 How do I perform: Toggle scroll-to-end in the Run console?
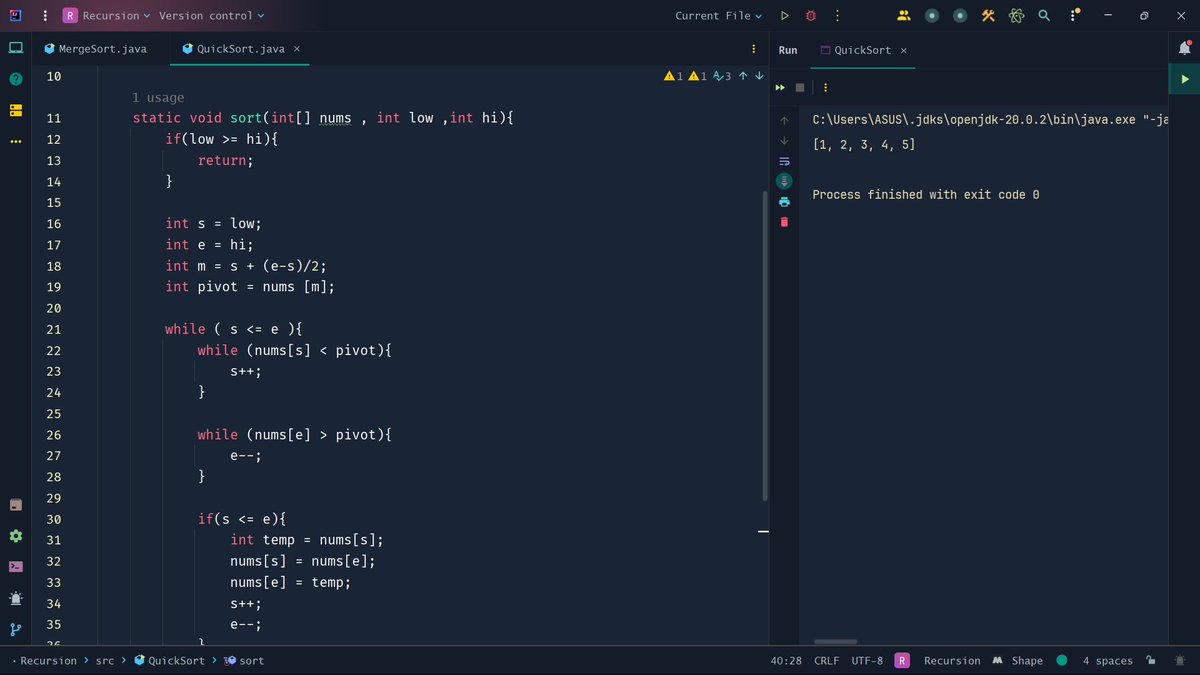[x=784, y=181]
